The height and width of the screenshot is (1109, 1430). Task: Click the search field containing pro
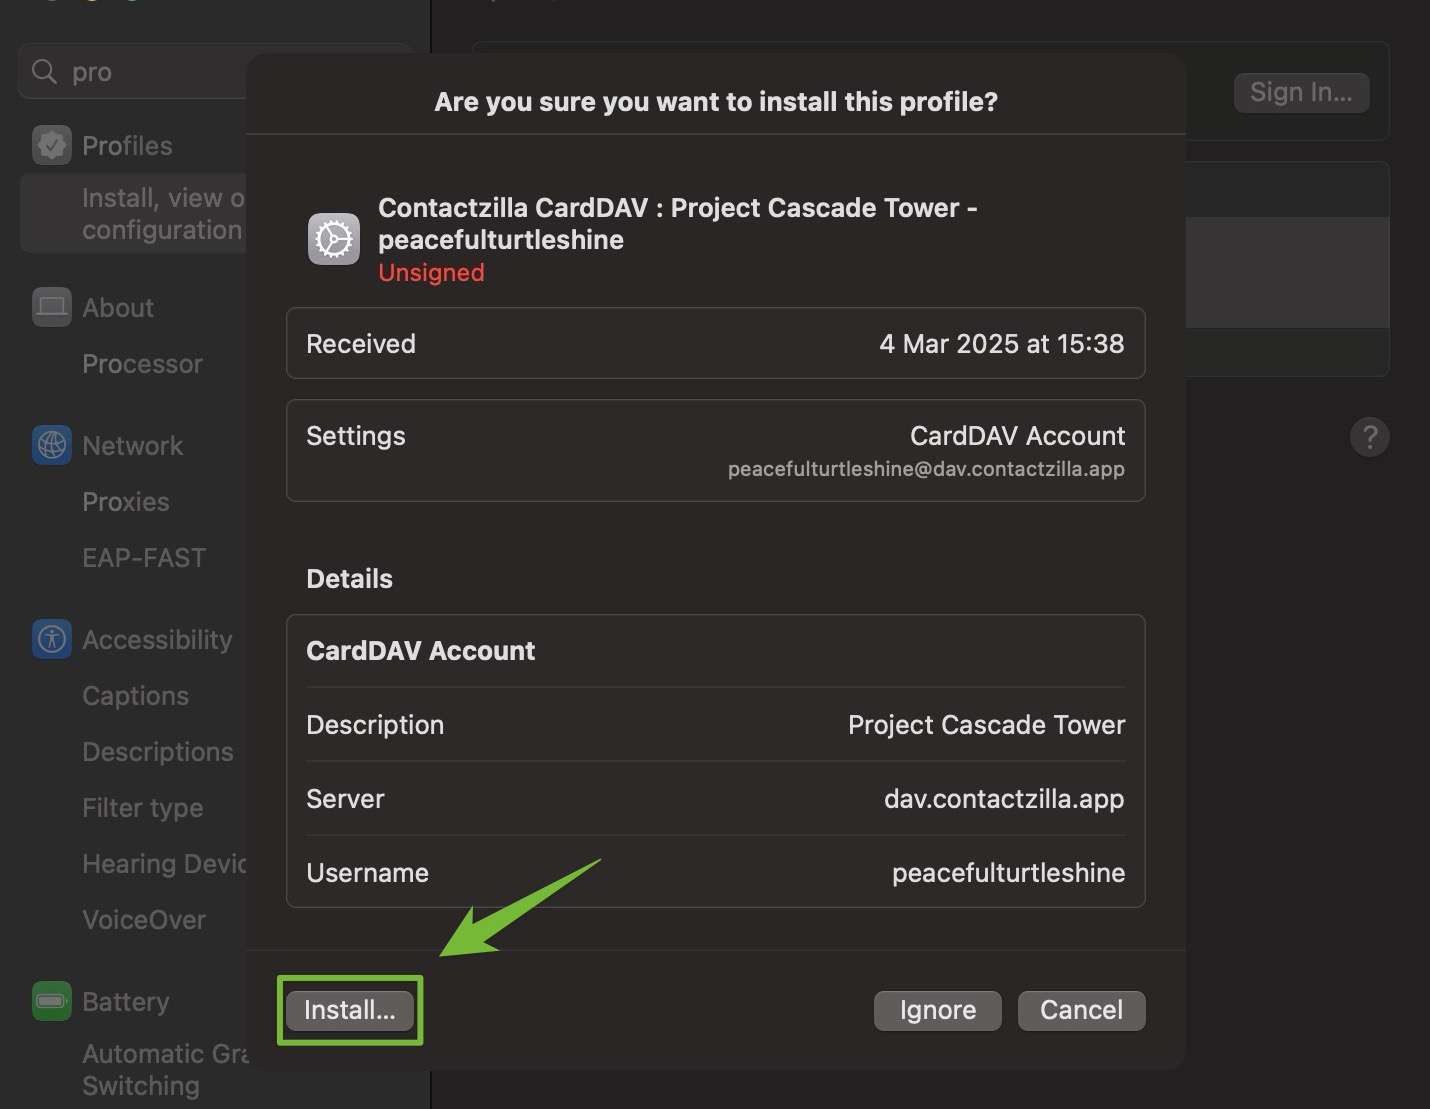click(x=134, y=72)
